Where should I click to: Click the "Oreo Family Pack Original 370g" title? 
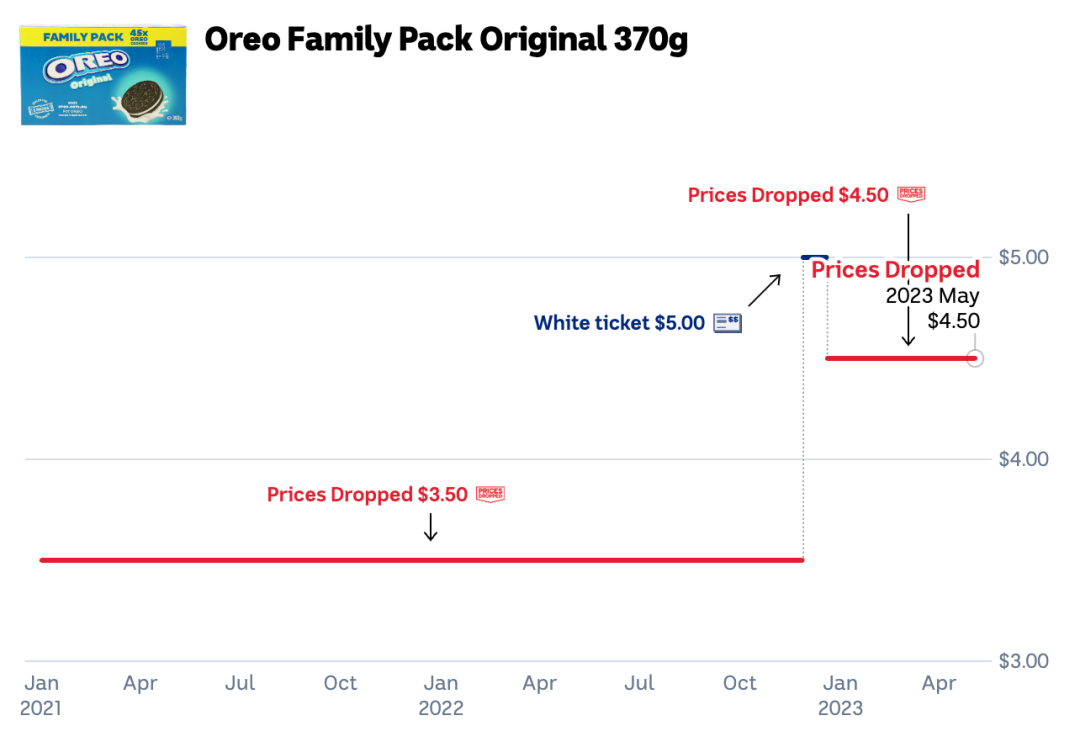click(x=446, y=40)
